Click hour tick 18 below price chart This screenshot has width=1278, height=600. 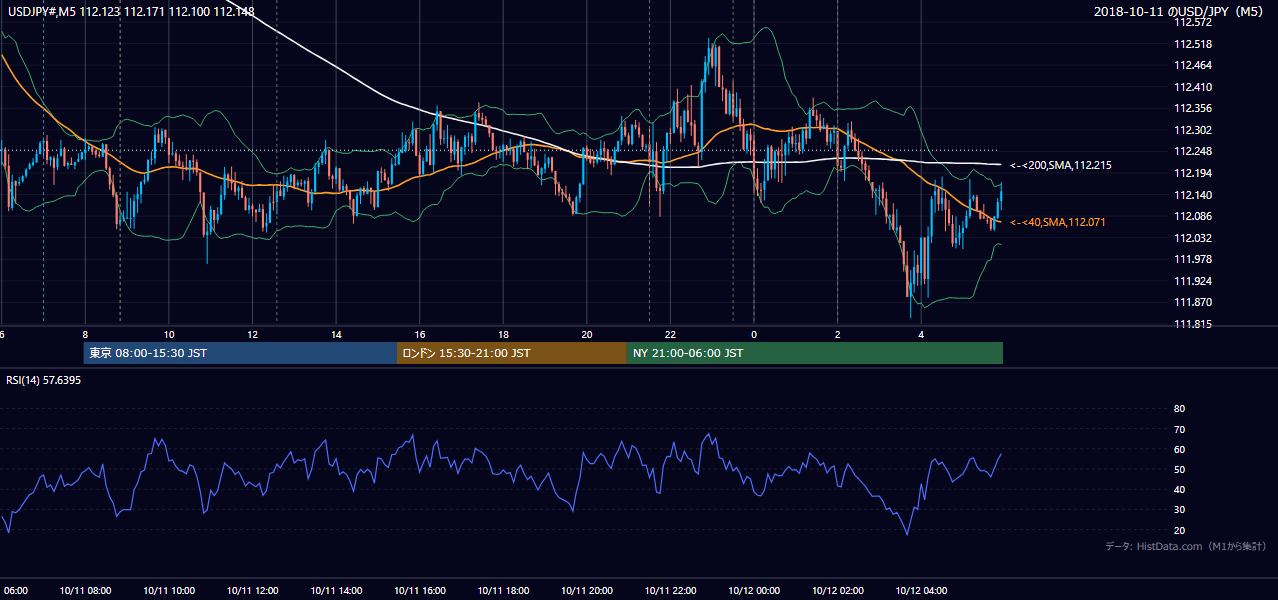click(504, 334)
